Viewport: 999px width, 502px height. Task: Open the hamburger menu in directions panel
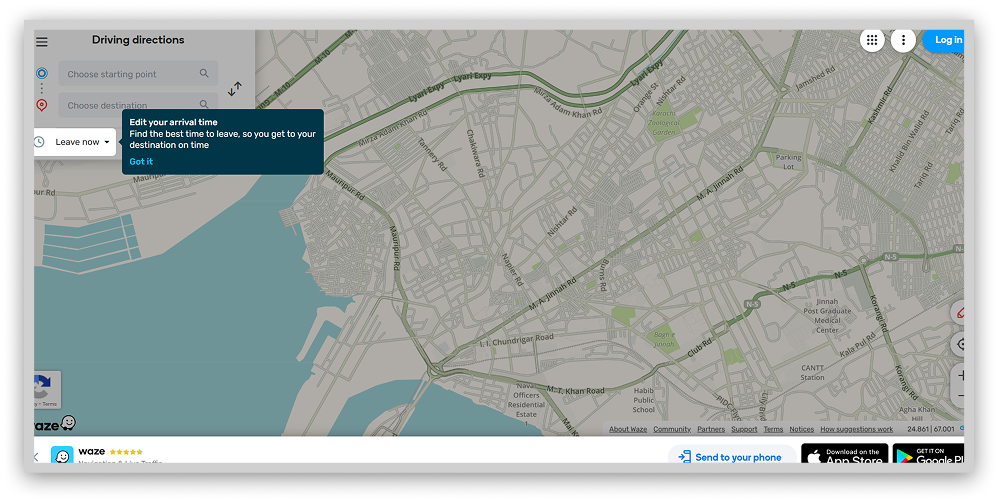point(42,42)
